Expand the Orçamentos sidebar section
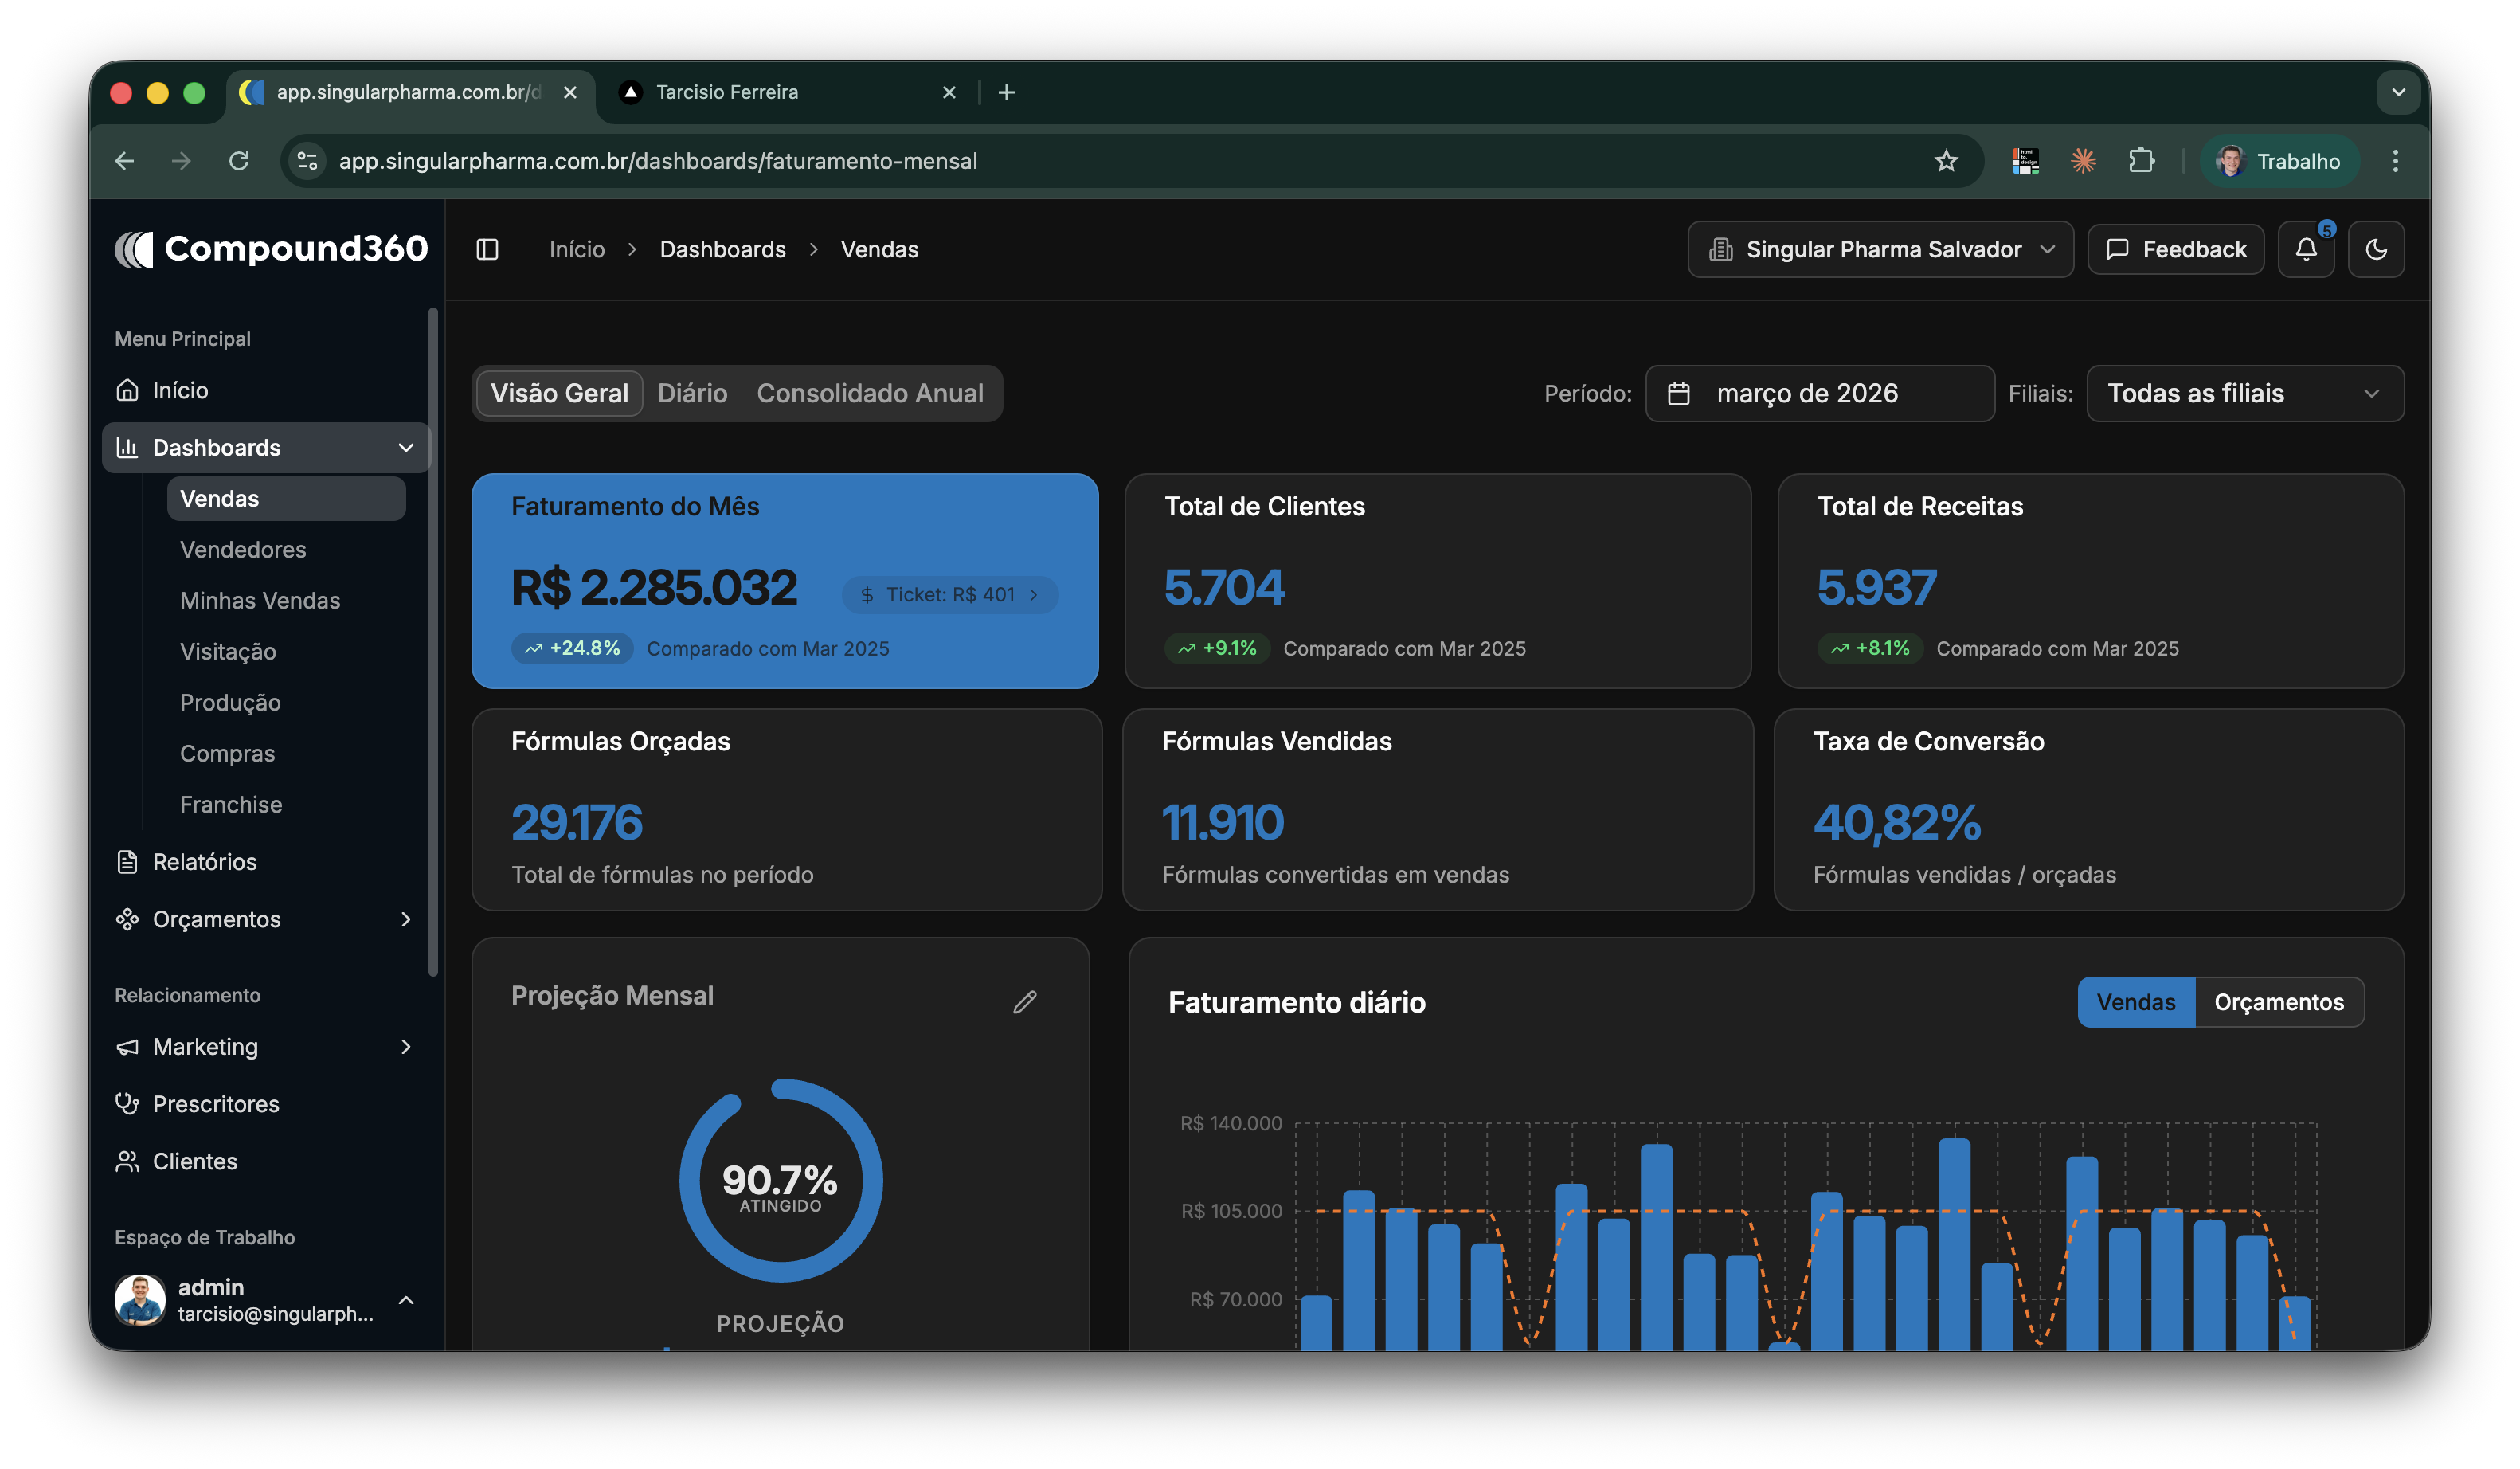The image size is (2520, 1469). tap(405, 919)
